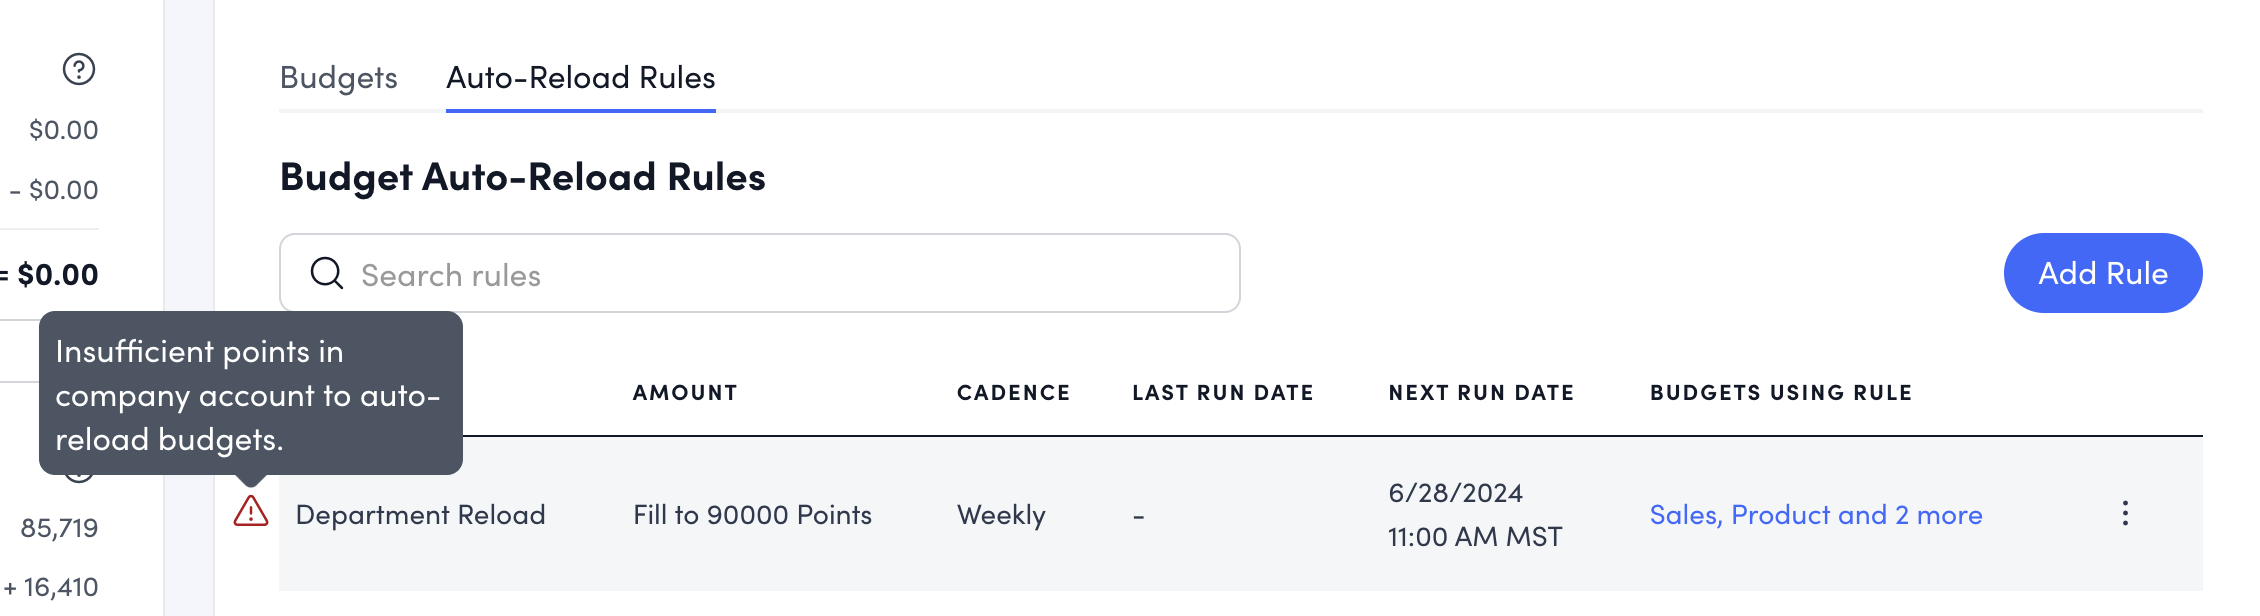Click the Budgets Using Rule column header
The image size is (2260, 616).
(x=1780, y=393)
